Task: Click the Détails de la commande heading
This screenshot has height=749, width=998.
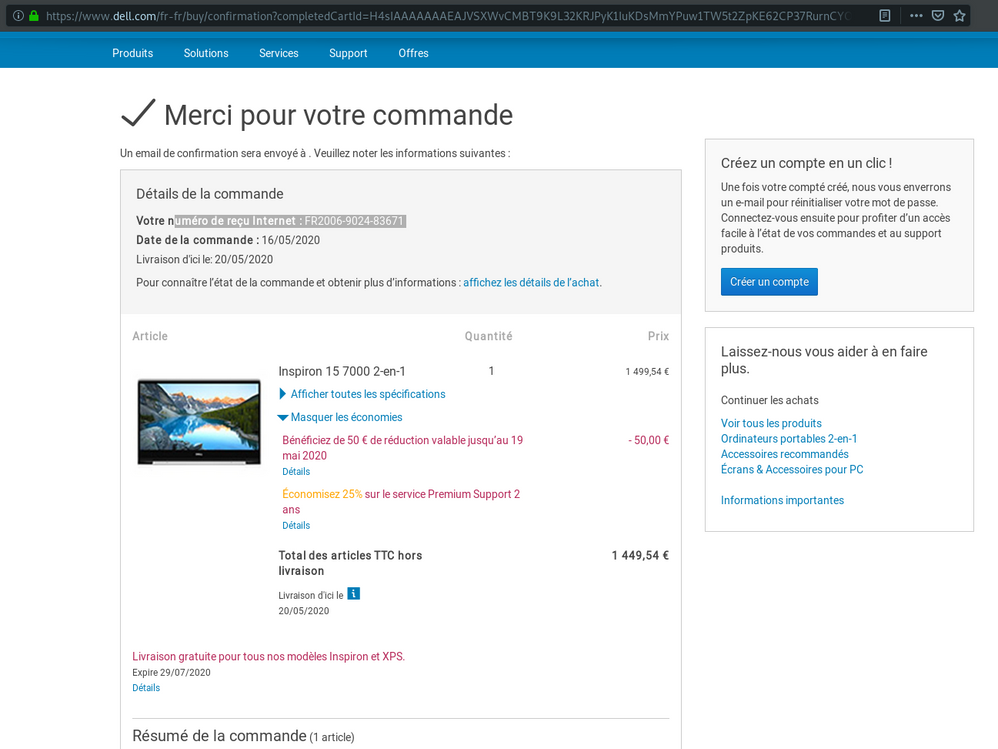Action: 210,194
